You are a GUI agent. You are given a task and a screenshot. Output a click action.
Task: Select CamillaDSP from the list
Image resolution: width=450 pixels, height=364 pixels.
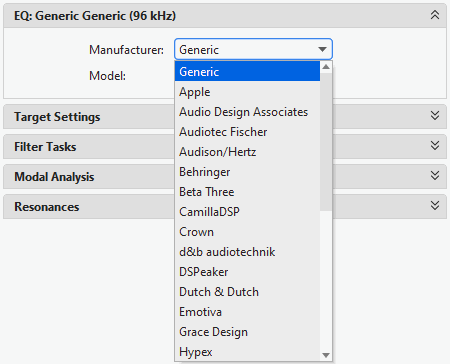pos(247,212)
